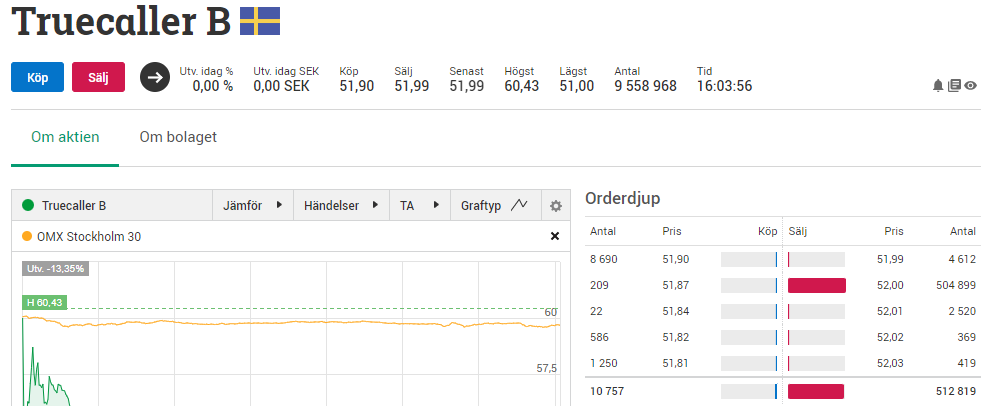Viewport: 994px width, 406px height.
Task: Remove OMX Stockholm 30 comparison
Action: point(555,237)
